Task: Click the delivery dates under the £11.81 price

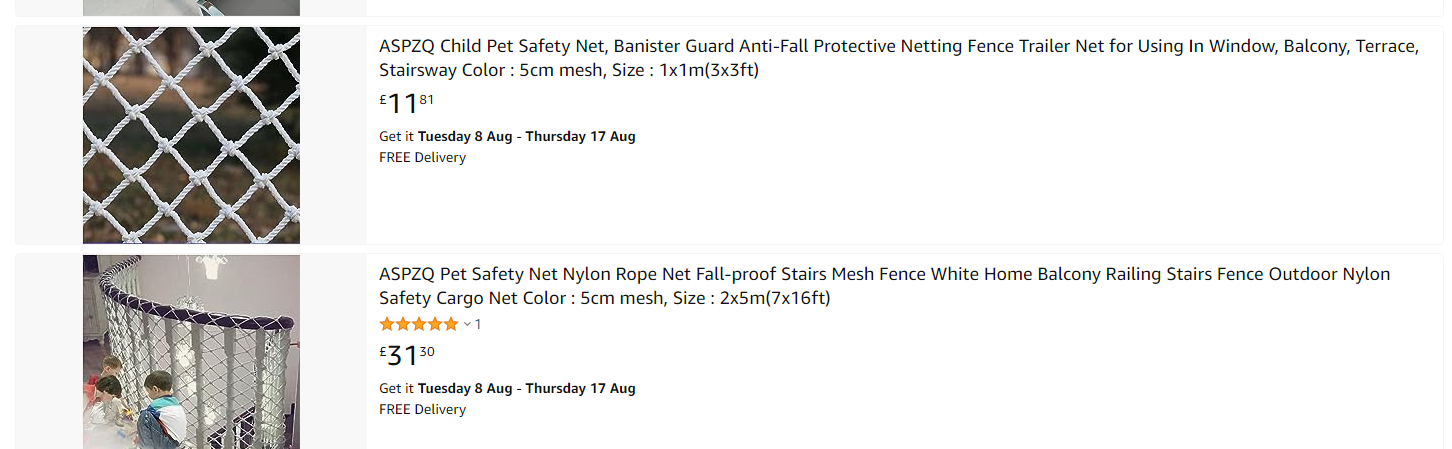Action: (526, 136)
